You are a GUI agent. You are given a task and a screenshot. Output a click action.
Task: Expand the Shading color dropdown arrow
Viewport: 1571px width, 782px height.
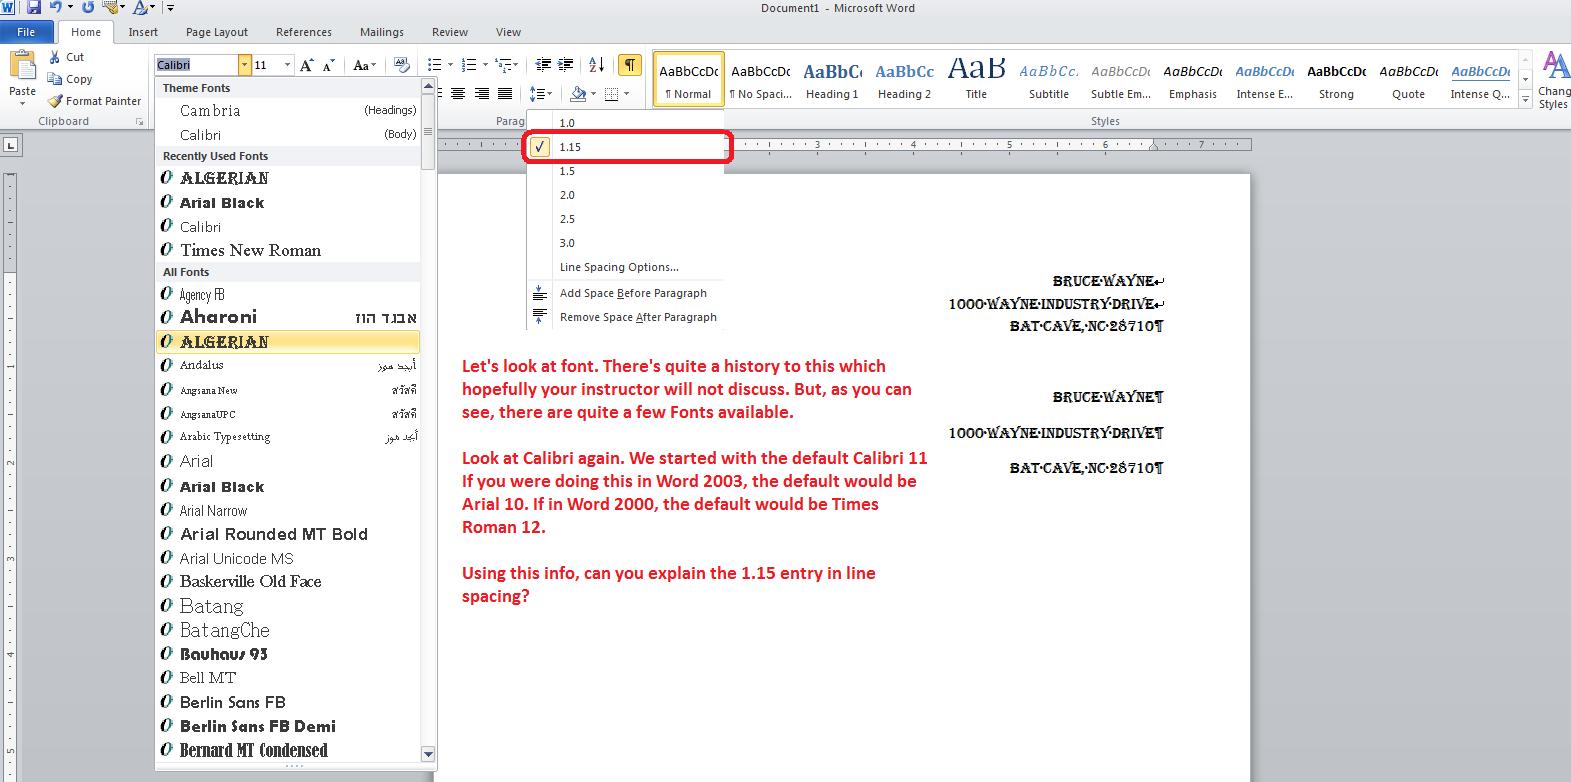593,94
